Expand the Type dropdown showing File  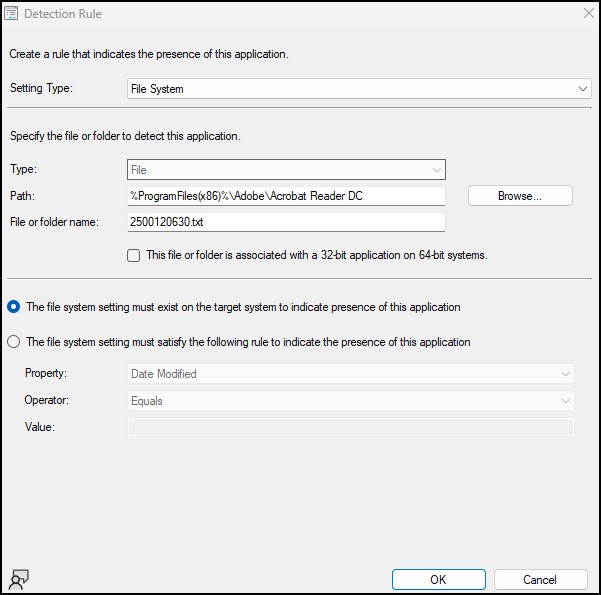click(x=286, y=169)
